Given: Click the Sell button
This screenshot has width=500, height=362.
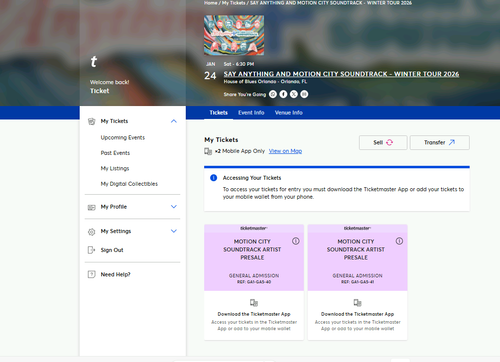Looking at the screenshot, I should click(x=383, y=142).
